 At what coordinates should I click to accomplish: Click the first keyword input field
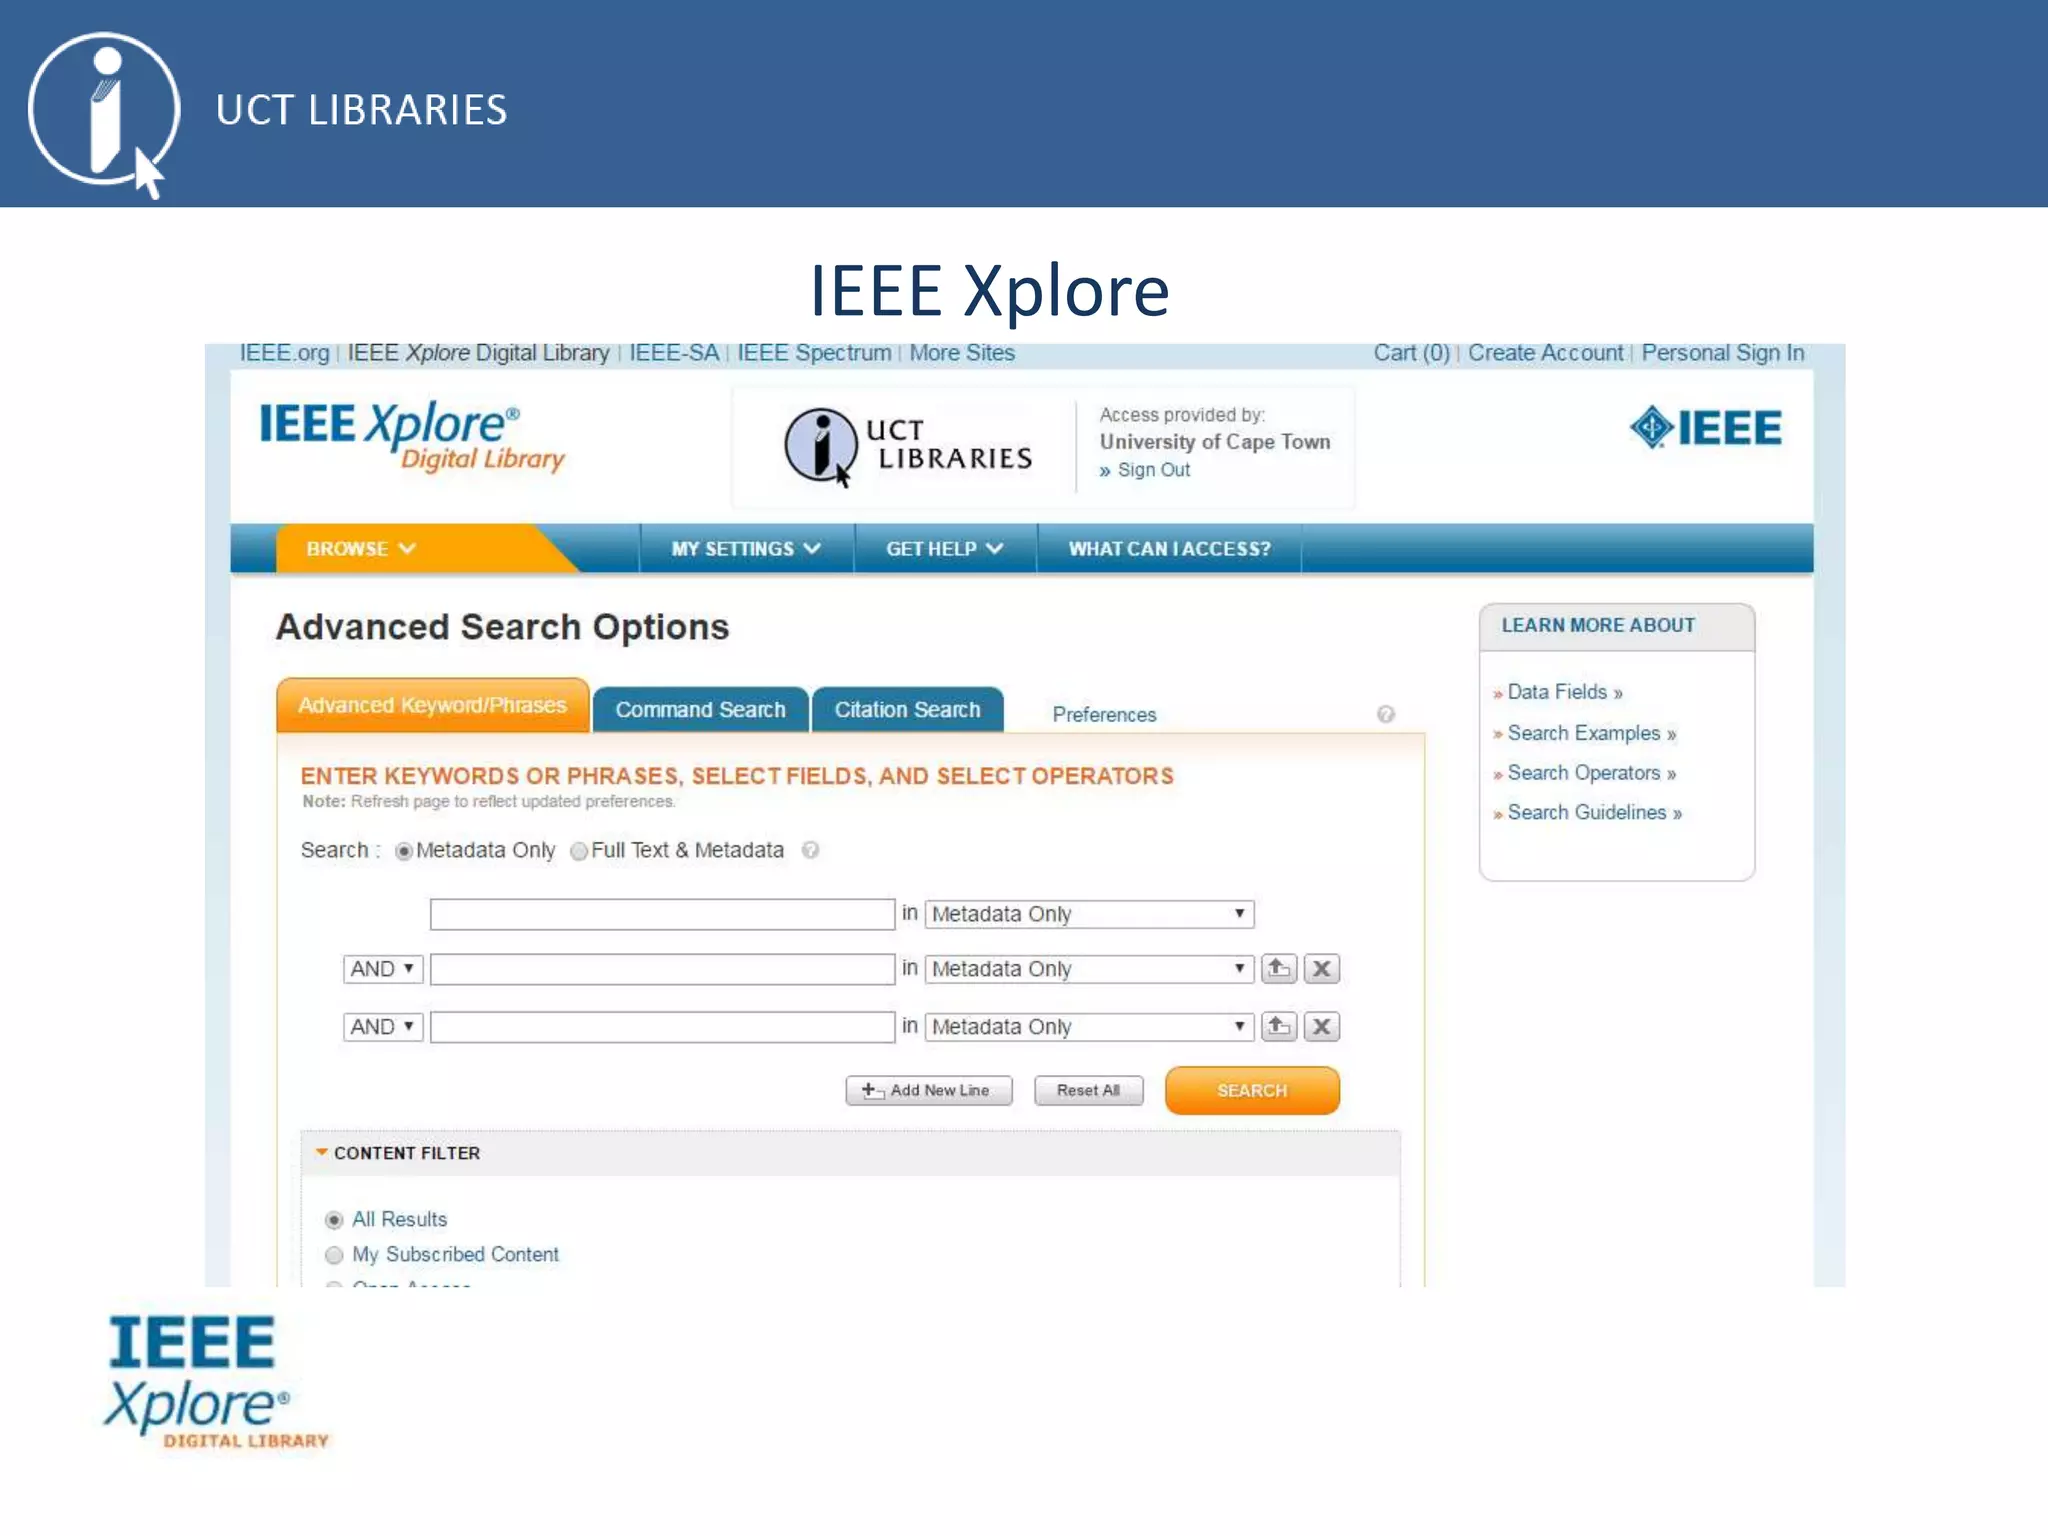(x=662, y=914)
